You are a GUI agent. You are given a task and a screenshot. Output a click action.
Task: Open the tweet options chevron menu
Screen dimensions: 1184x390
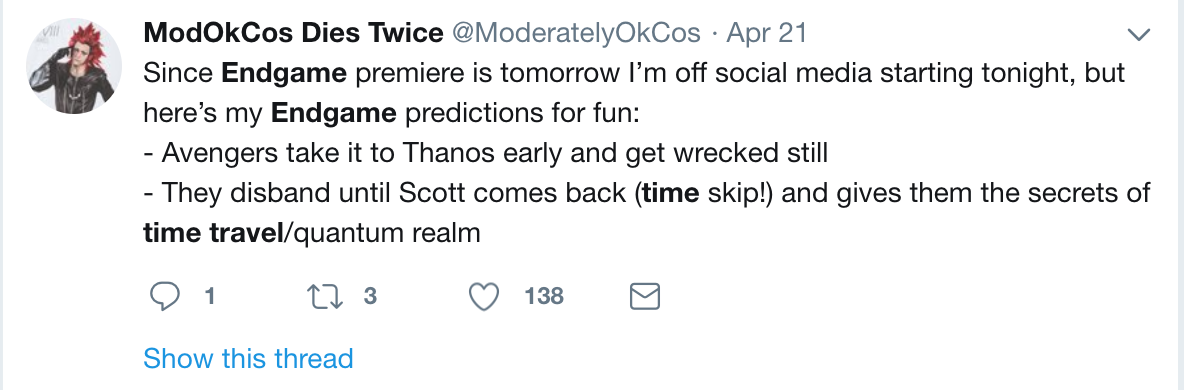[1137, 34]
